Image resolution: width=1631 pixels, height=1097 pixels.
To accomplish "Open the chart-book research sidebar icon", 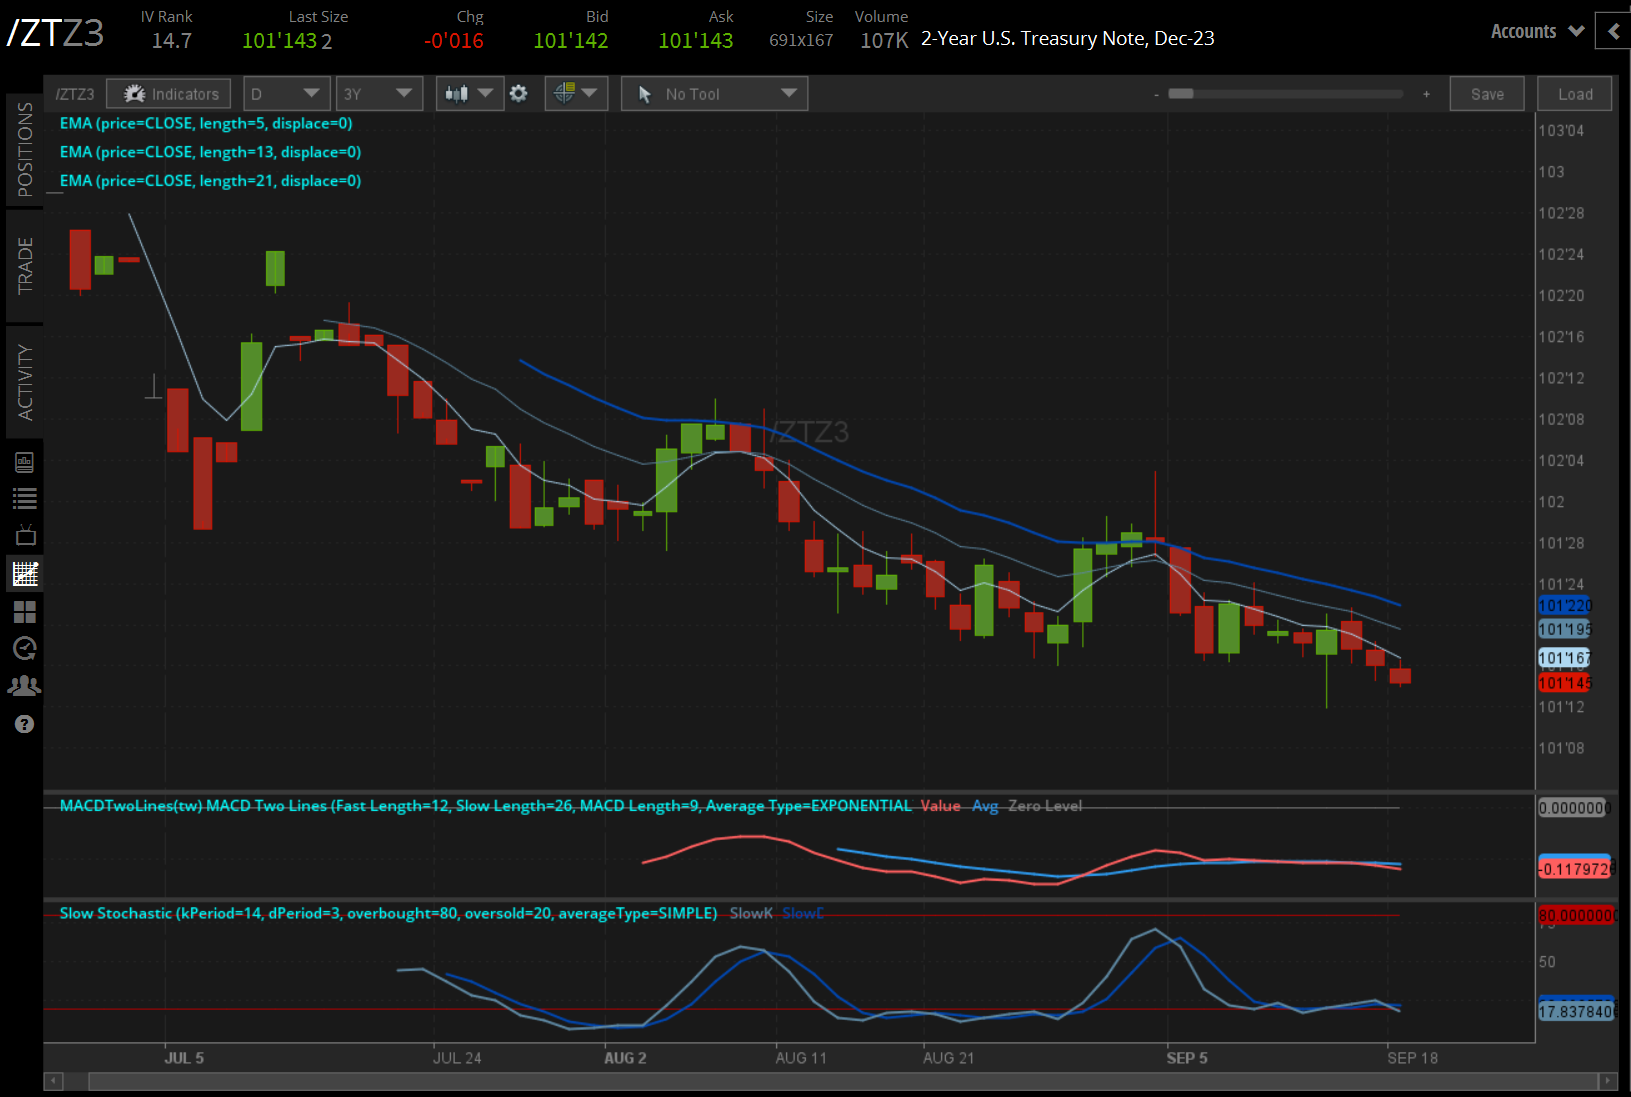I will [25, 462].
